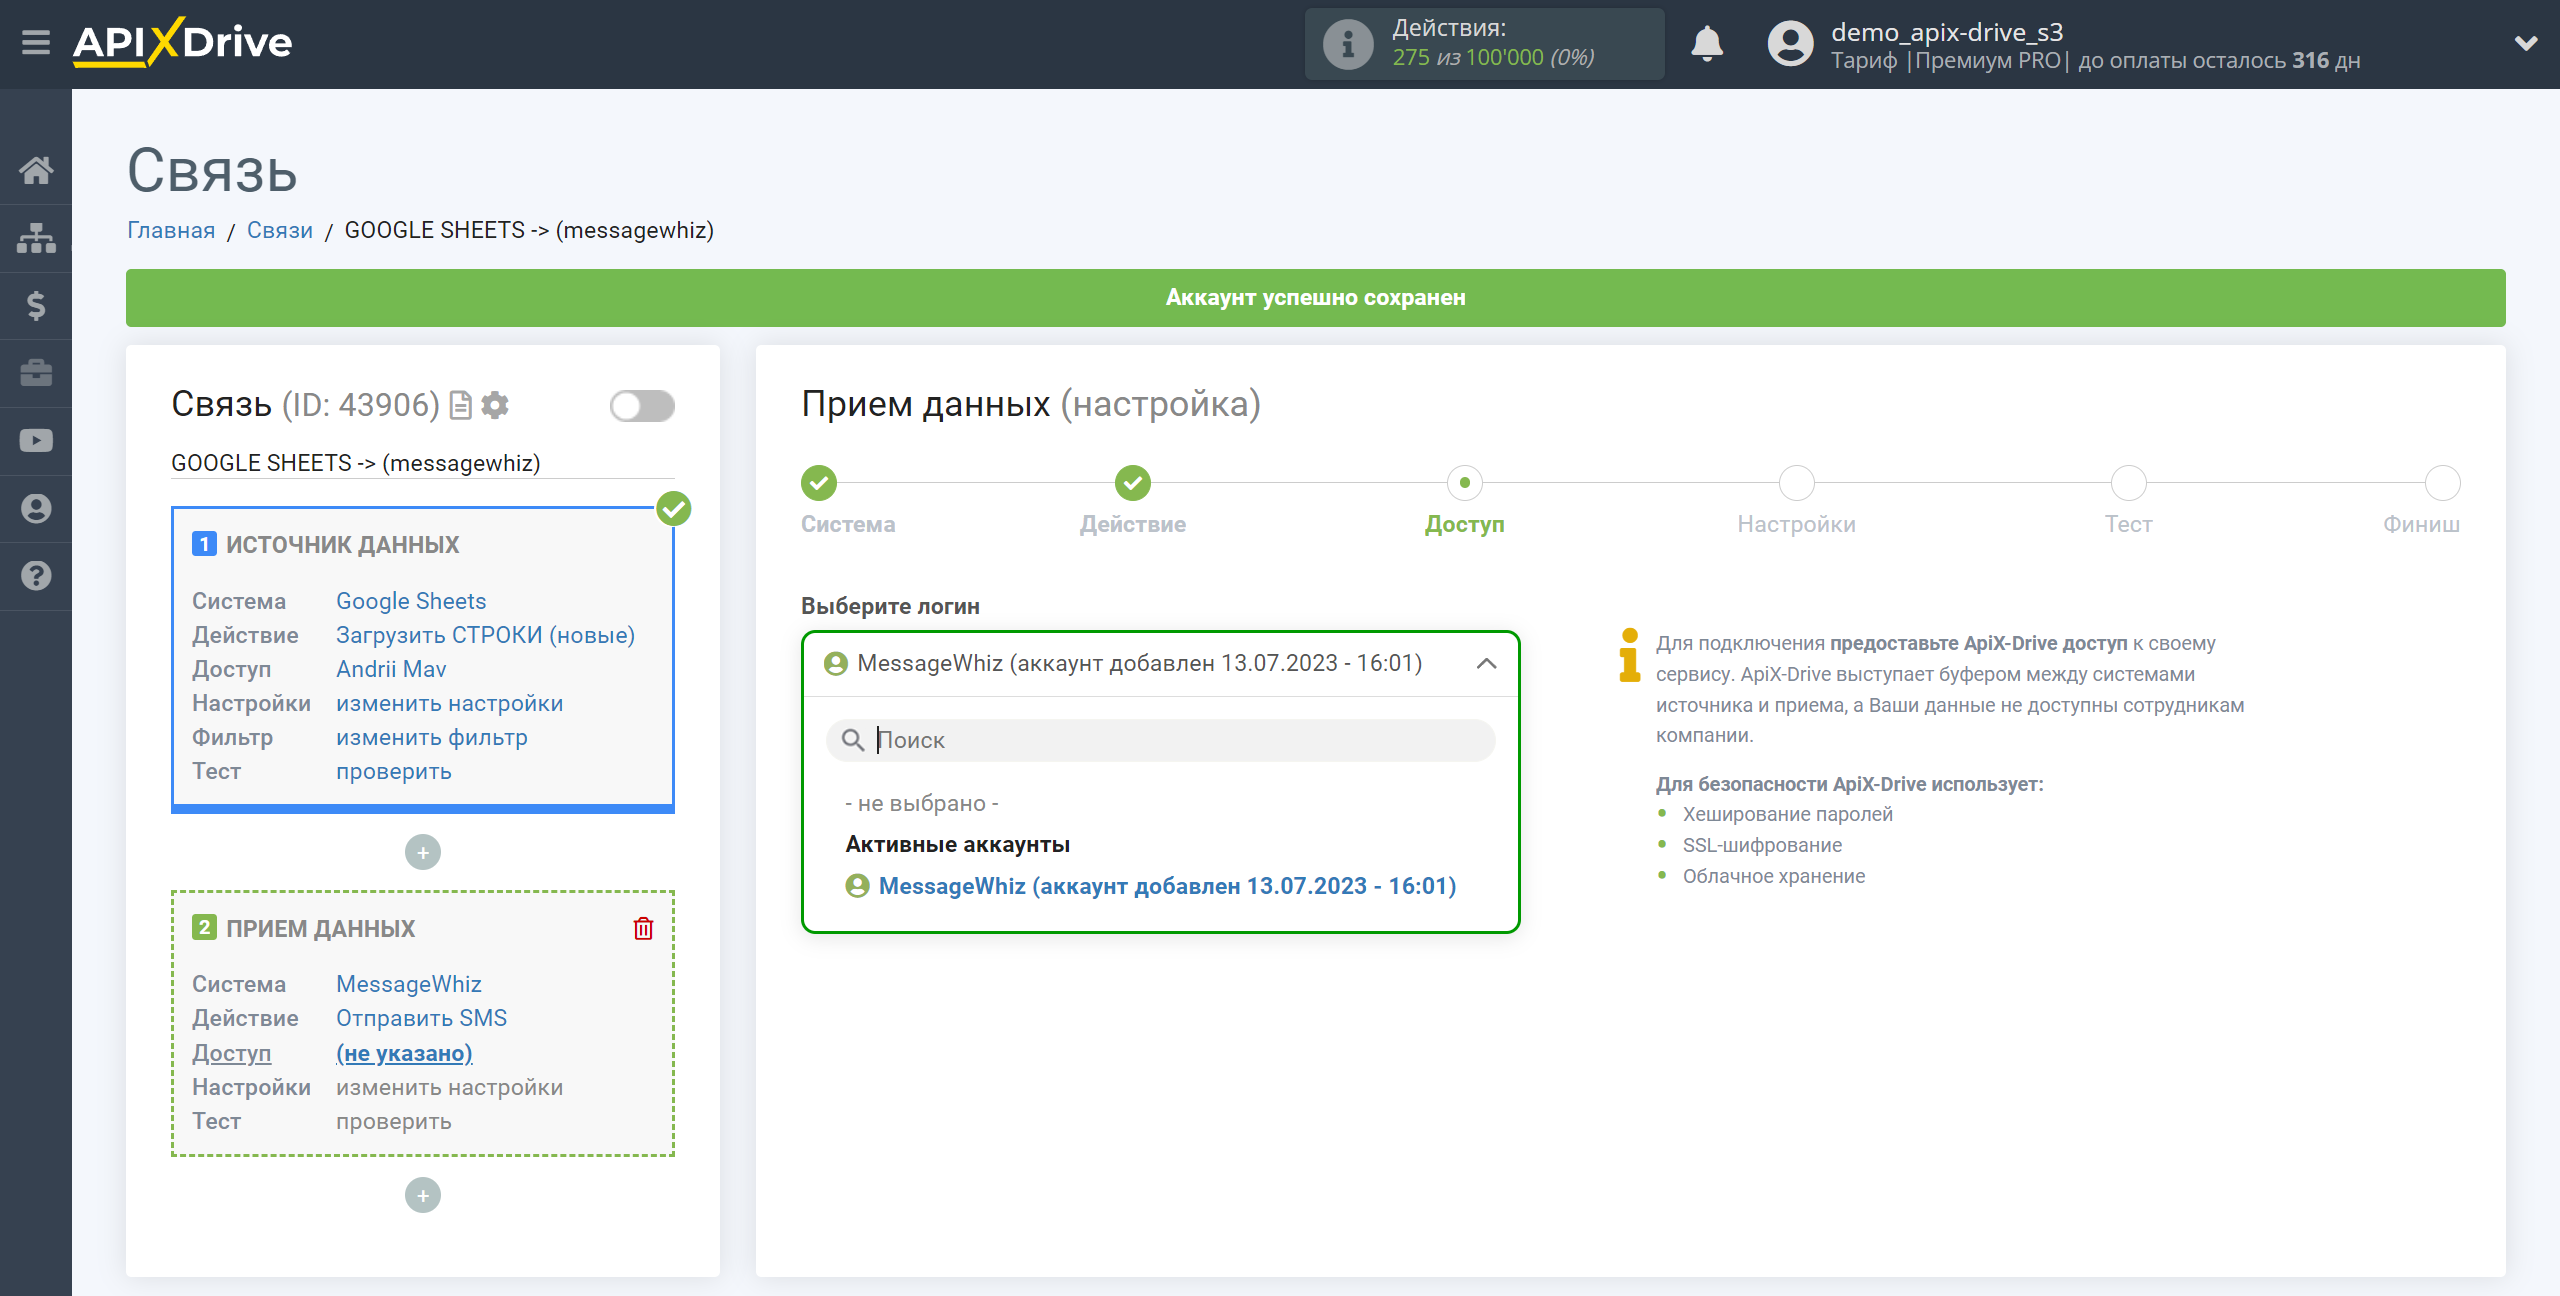Open notifications bell
This screenshot has width=2560, height=1296.
tap(1707, 44)
